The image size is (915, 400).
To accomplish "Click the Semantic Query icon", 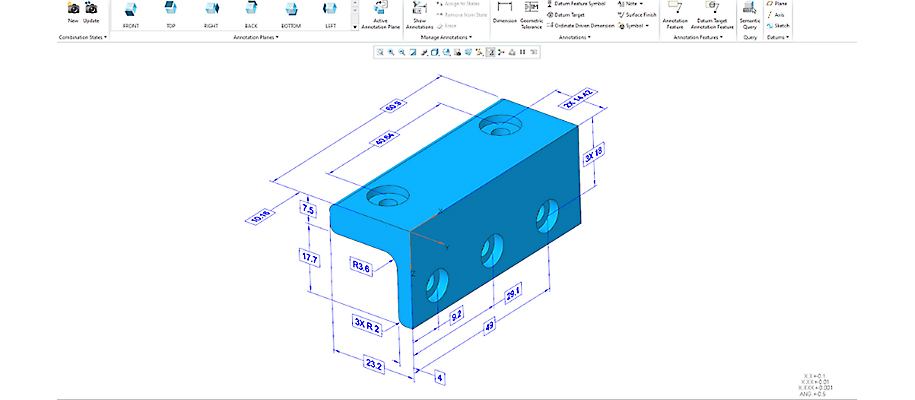I will click(x=749, y=12).
